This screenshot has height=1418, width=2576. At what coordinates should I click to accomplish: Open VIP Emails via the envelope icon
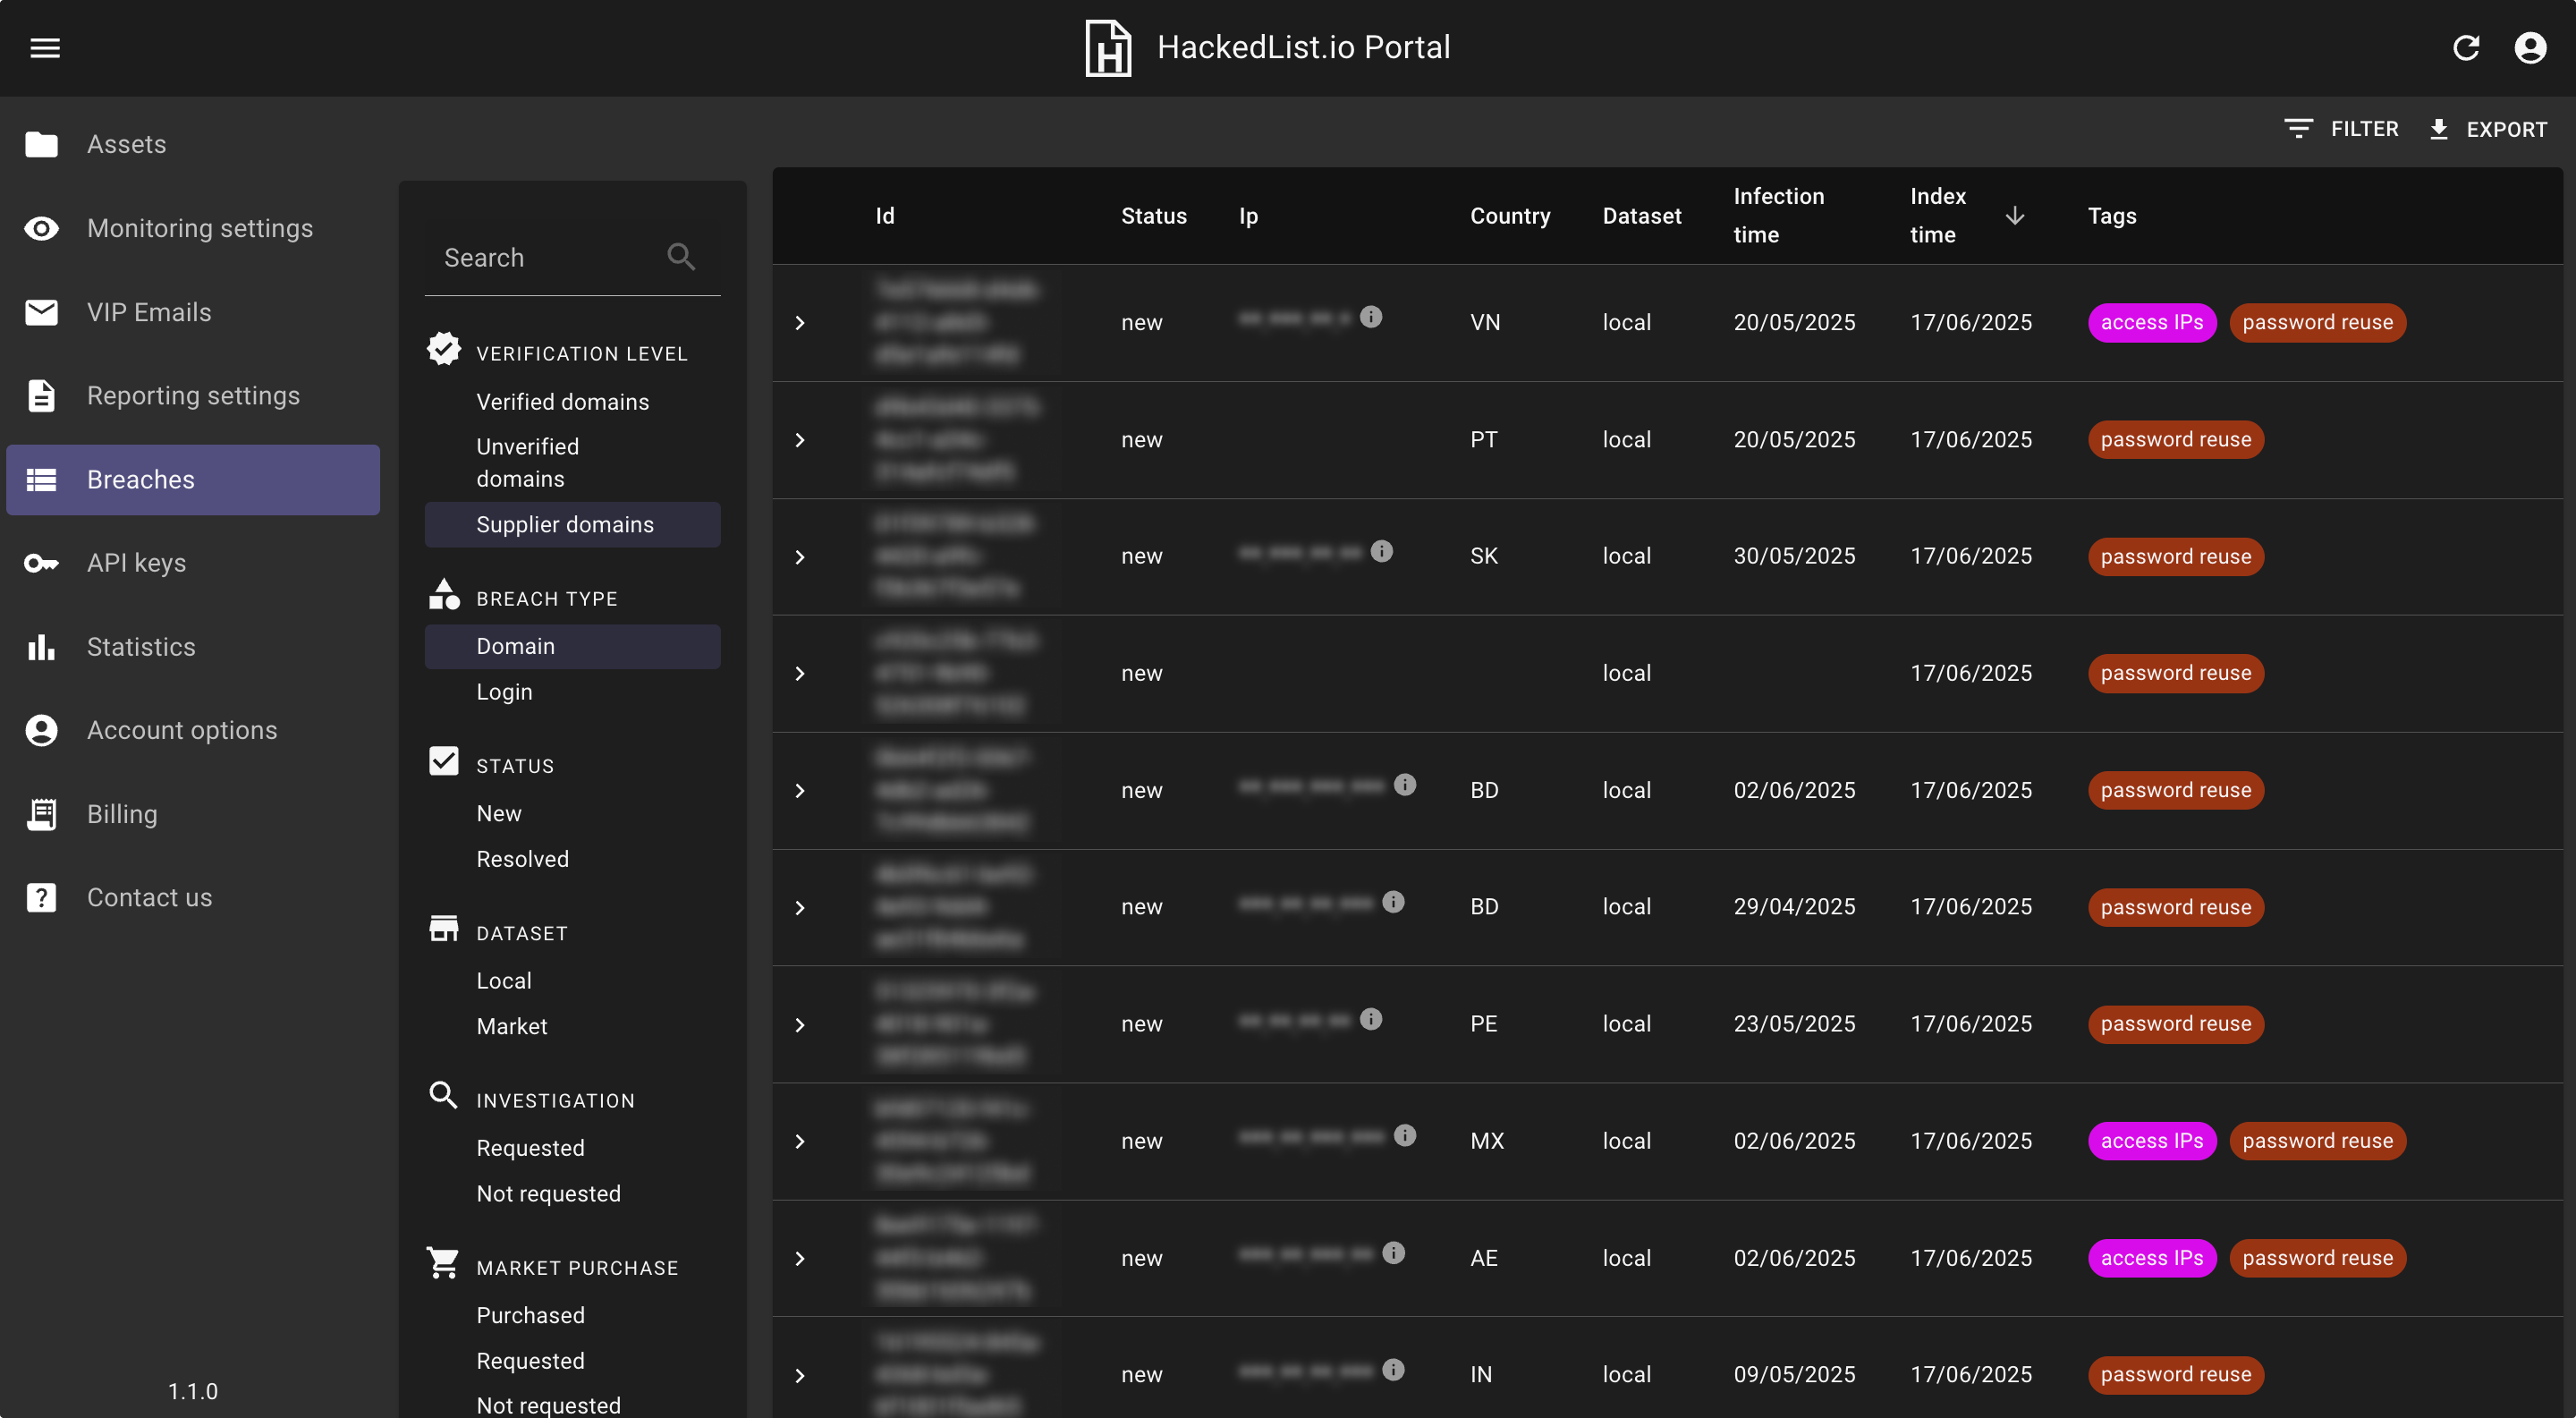pos(40,312)
